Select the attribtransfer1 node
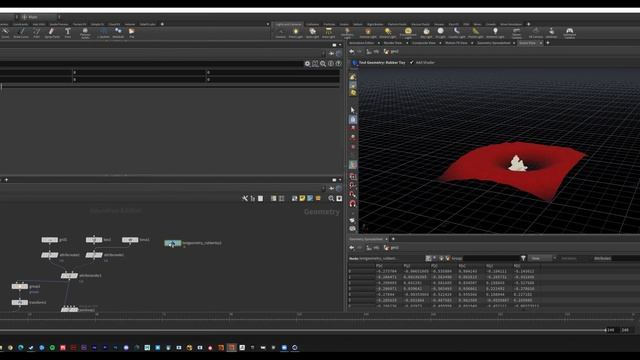Screen dimensions: 640x360 pyautogui.click(x=69, y=276)
